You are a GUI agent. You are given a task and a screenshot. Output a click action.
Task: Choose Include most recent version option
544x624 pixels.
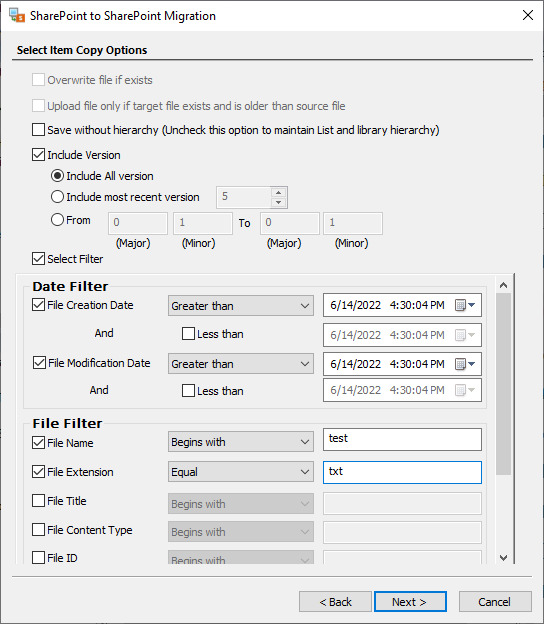click(57, 197)
